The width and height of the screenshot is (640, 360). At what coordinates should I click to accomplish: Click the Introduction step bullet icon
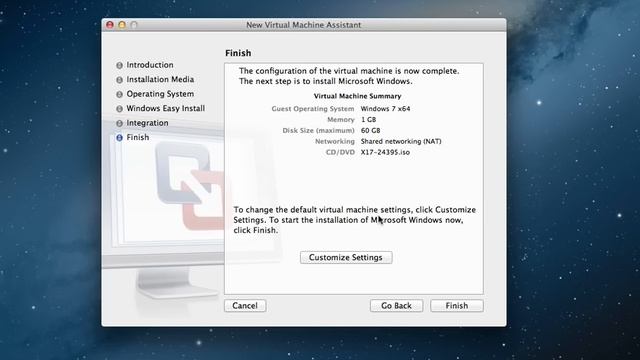pyautogui.click(x=119, y=65)
